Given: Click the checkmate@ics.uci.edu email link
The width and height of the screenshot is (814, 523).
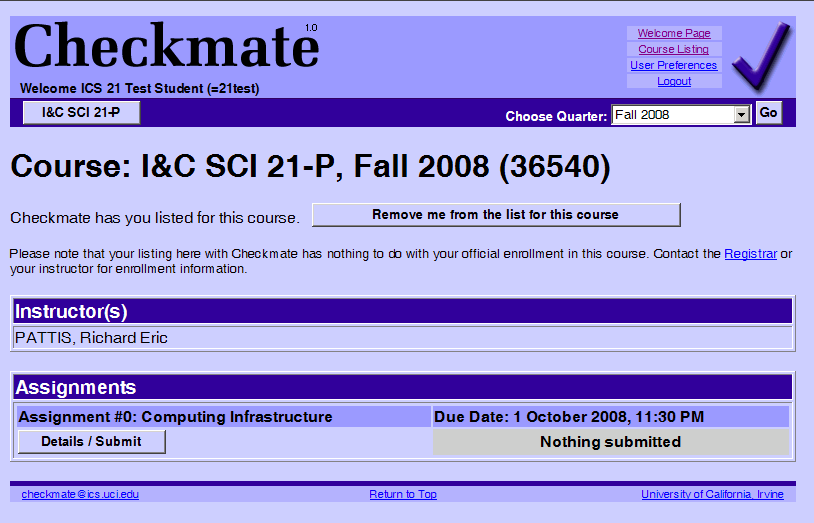Looking at the screenshot, I should pos(80,494).
